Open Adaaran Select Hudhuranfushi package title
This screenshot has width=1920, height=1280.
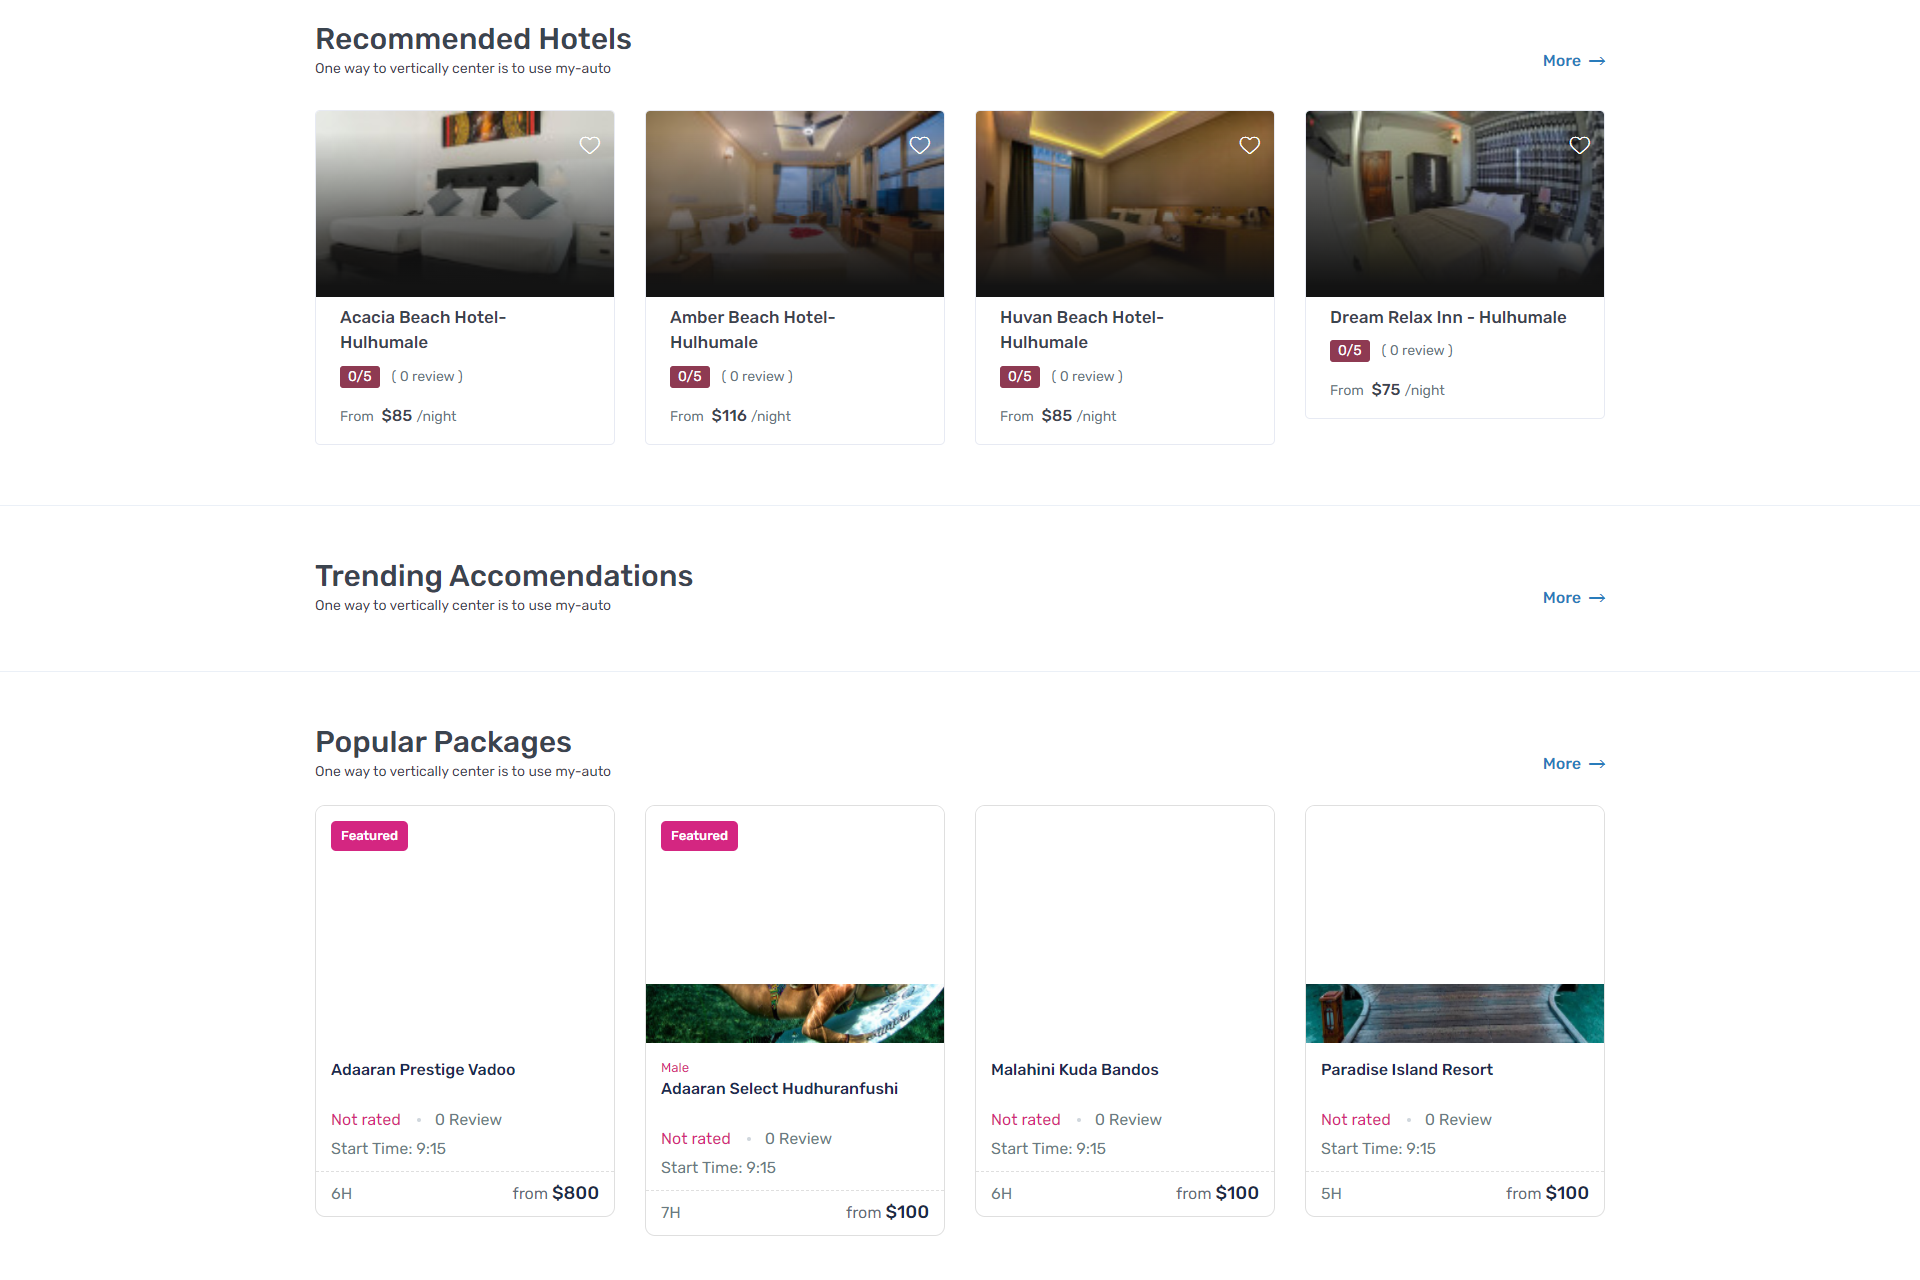point(779,1089)
